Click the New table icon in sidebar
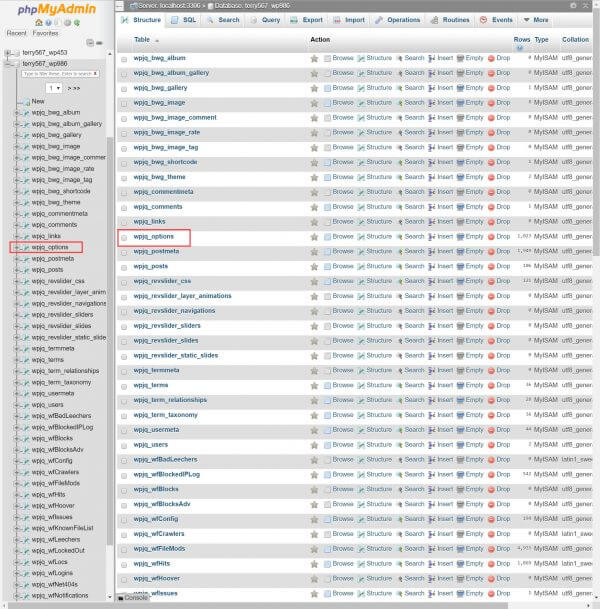This screenshot has height=609, width=600. pos(26,102)
